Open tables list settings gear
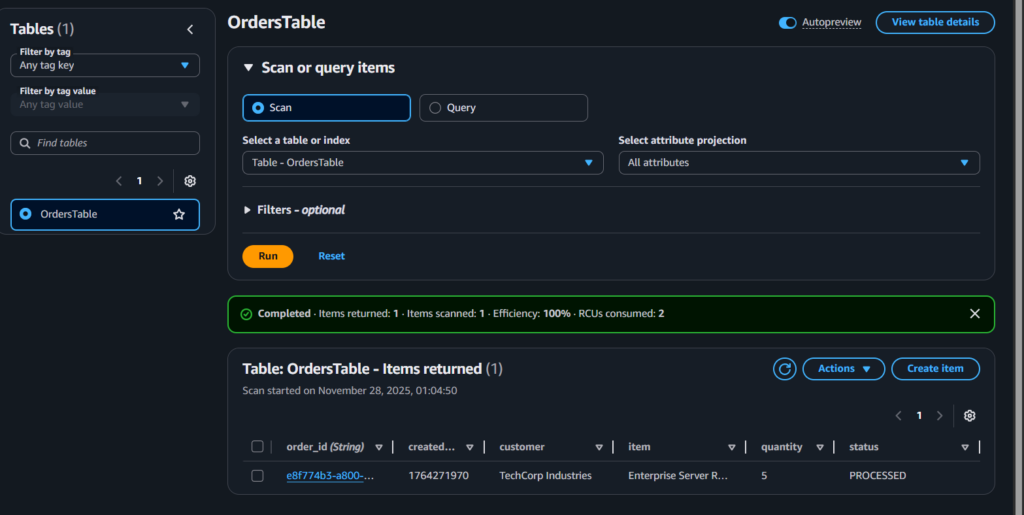 point(190,181)
